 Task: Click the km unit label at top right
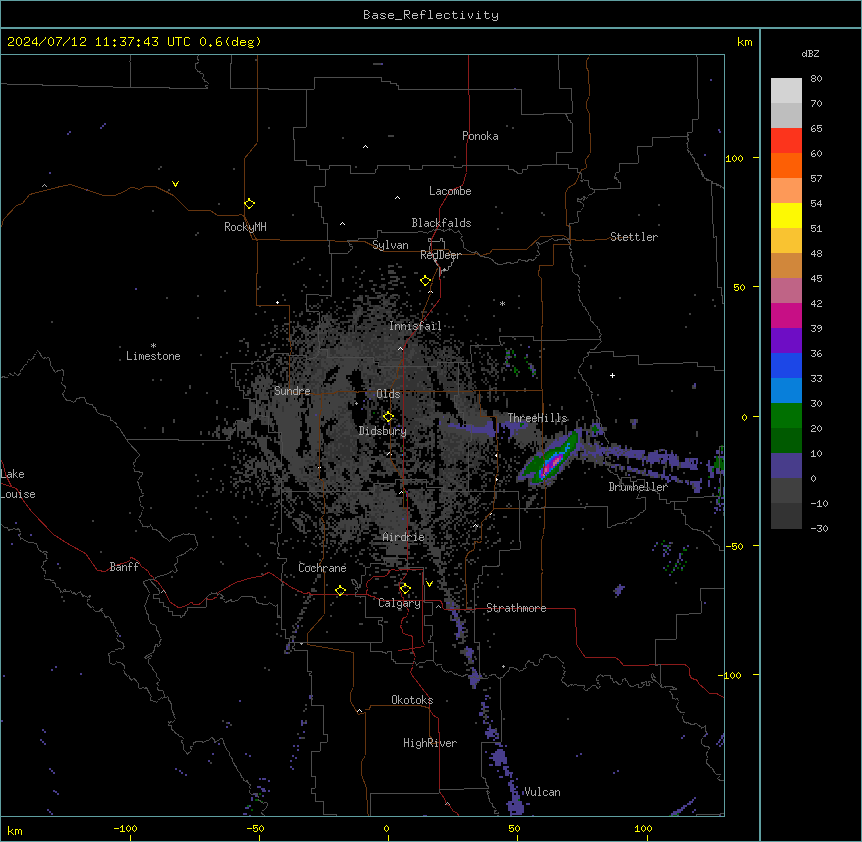tap(744, 42)
